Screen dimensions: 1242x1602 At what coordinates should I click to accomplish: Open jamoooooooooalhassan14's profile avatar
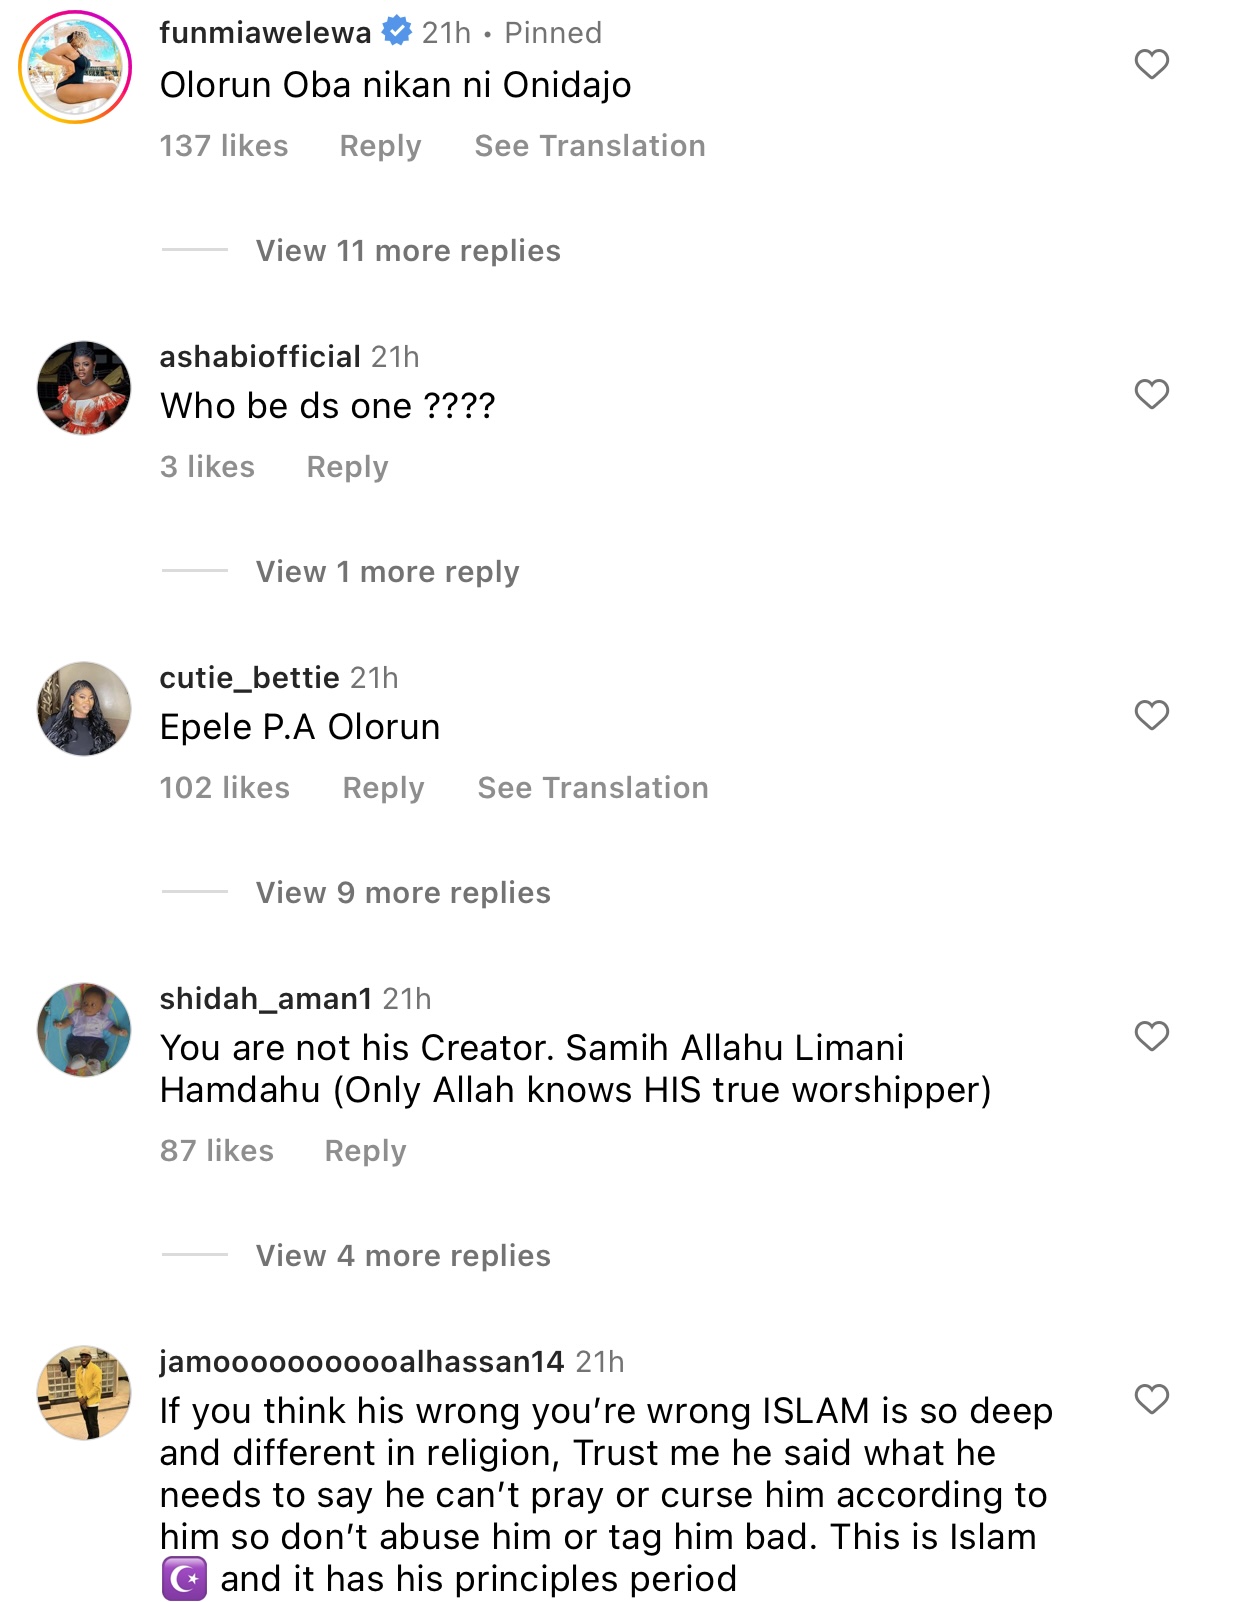click(x=84, y=1393)
